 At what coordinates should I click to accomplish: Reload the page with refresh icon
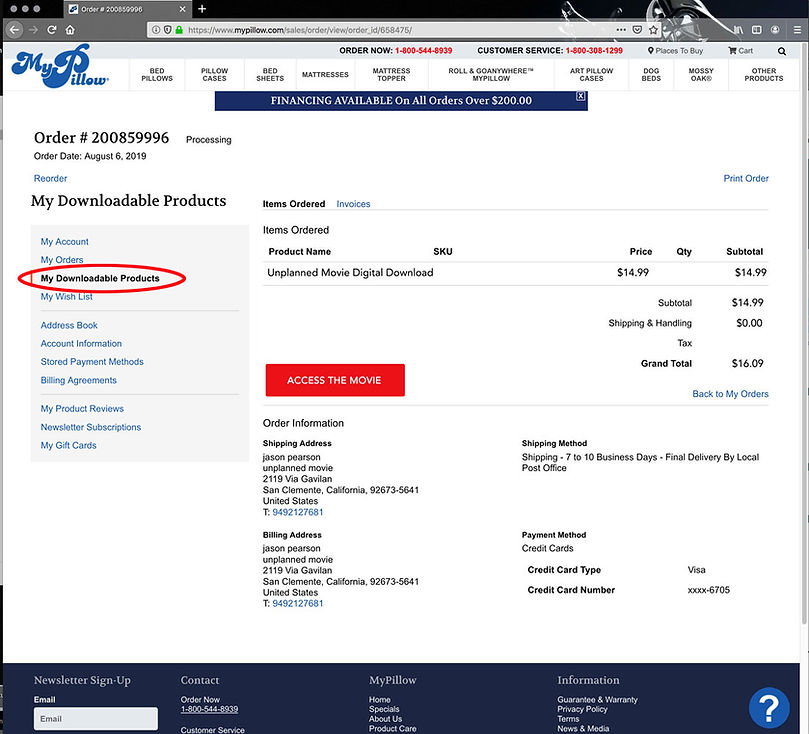(52, 30)
